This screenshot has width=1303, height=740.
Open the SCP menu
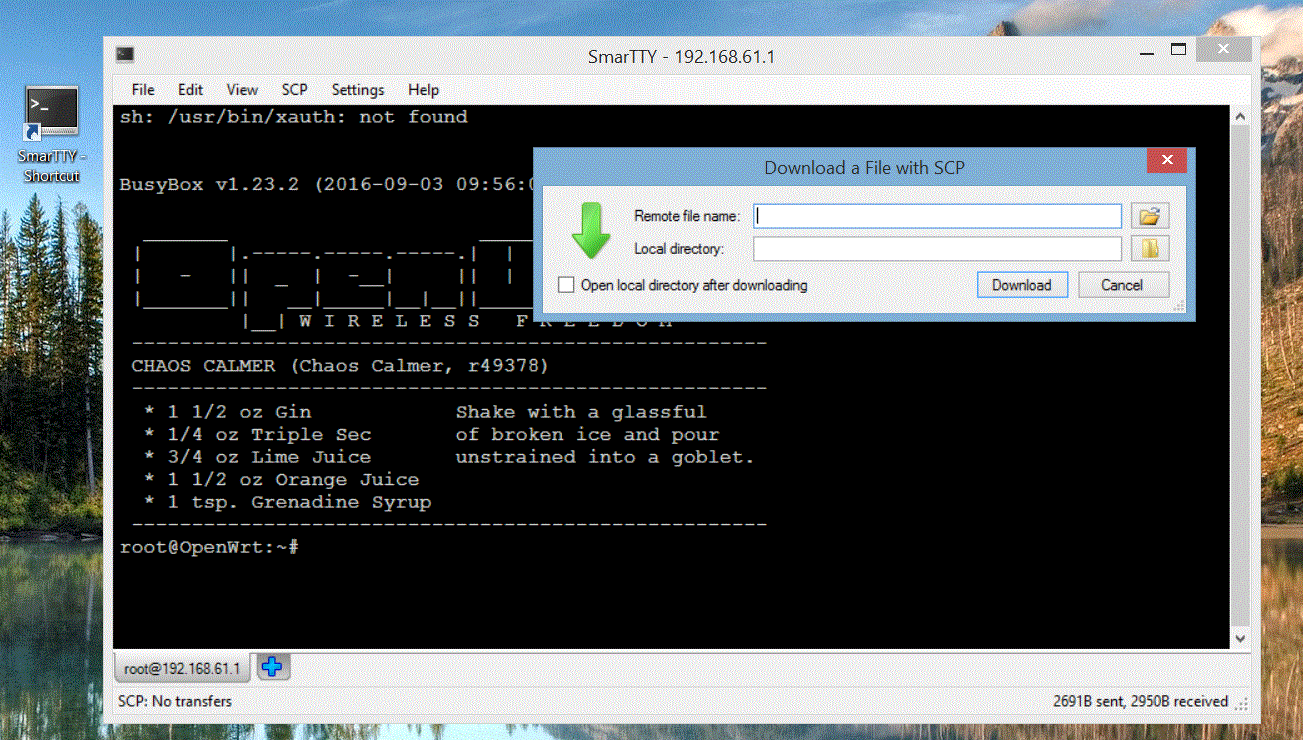tap(295, 89)
